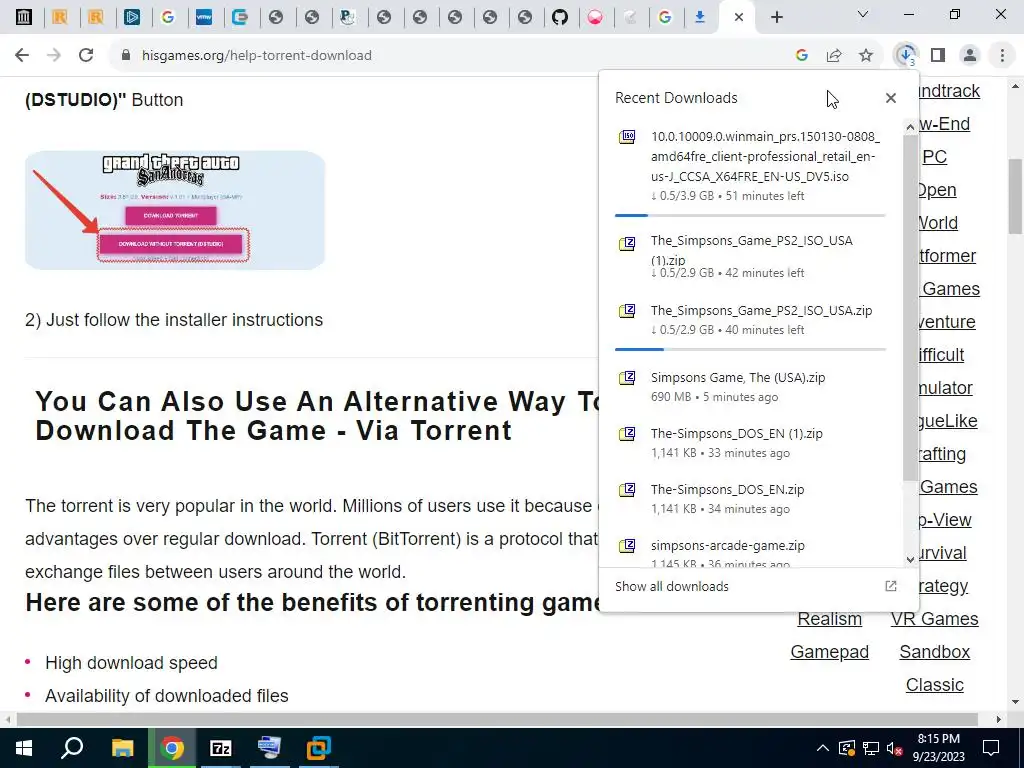Open Windows taskbar search
1024x768 pixels.
click(72, 748)
